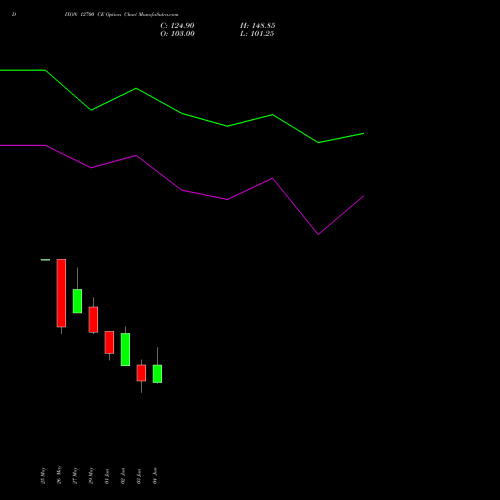
Task: Select the 26 May date label
Action: (59, 475)
